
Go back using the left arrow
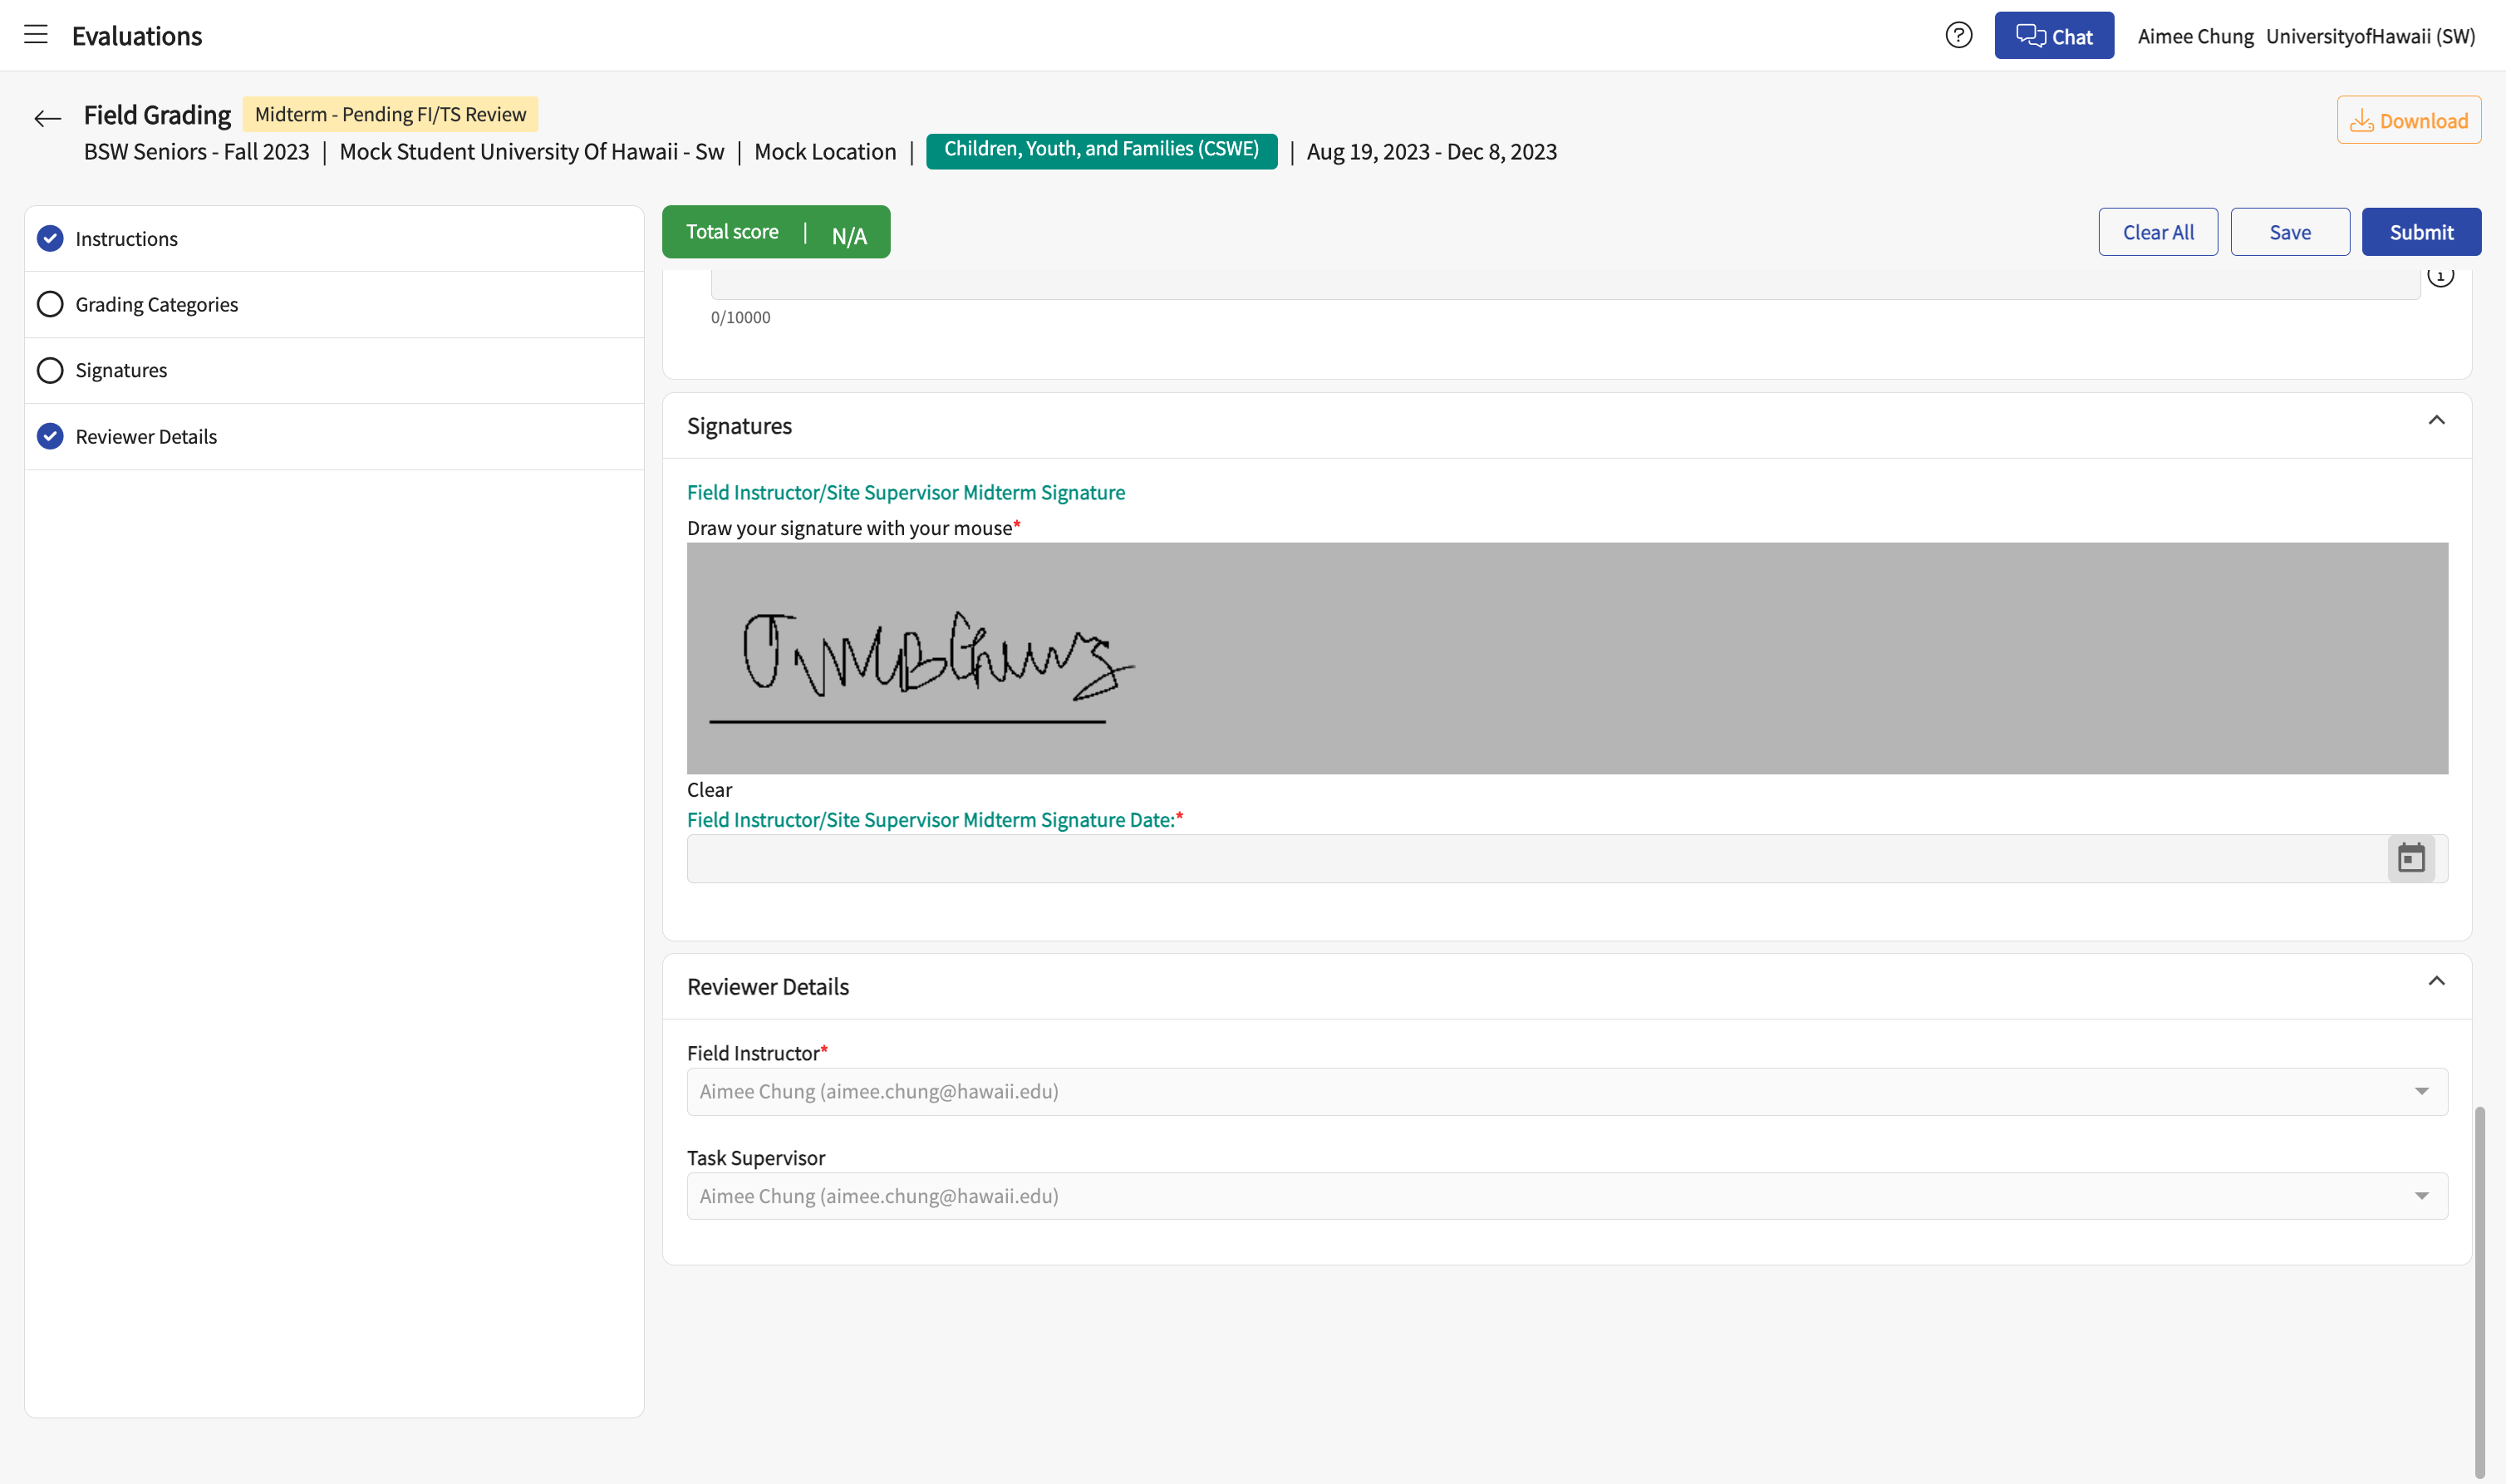pos(47,119)
